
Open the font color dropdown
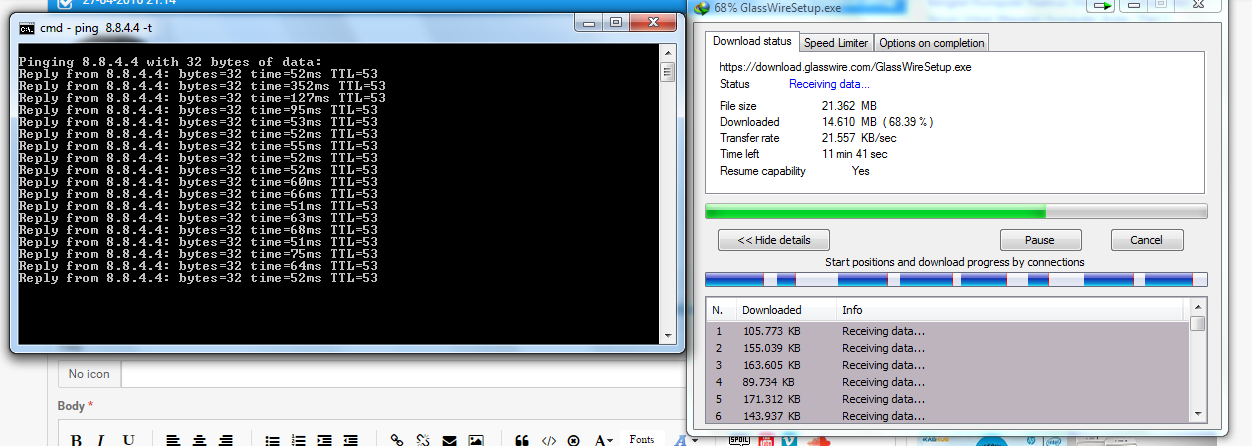(x=603, y=440)
